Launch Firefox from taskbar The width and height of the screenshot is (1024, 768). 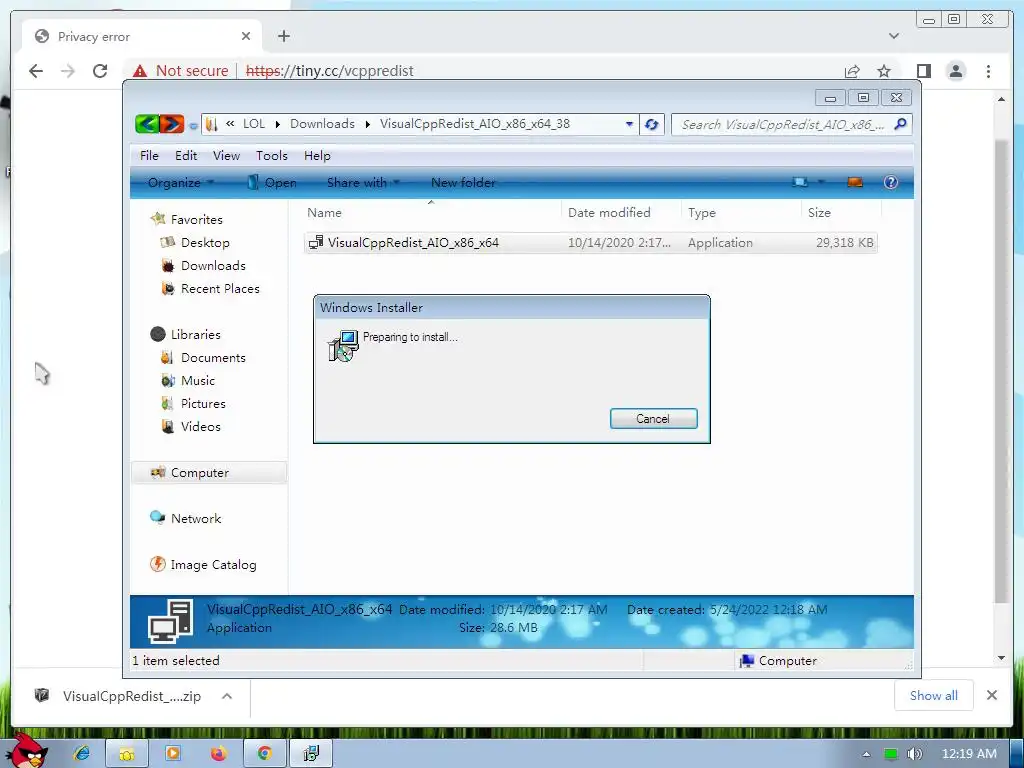(218, 753)
